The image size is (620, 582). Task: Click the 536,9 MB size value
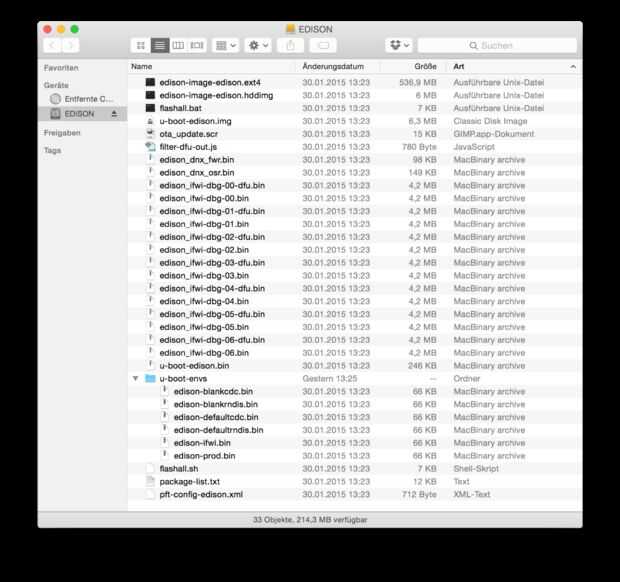coord(418,82)
